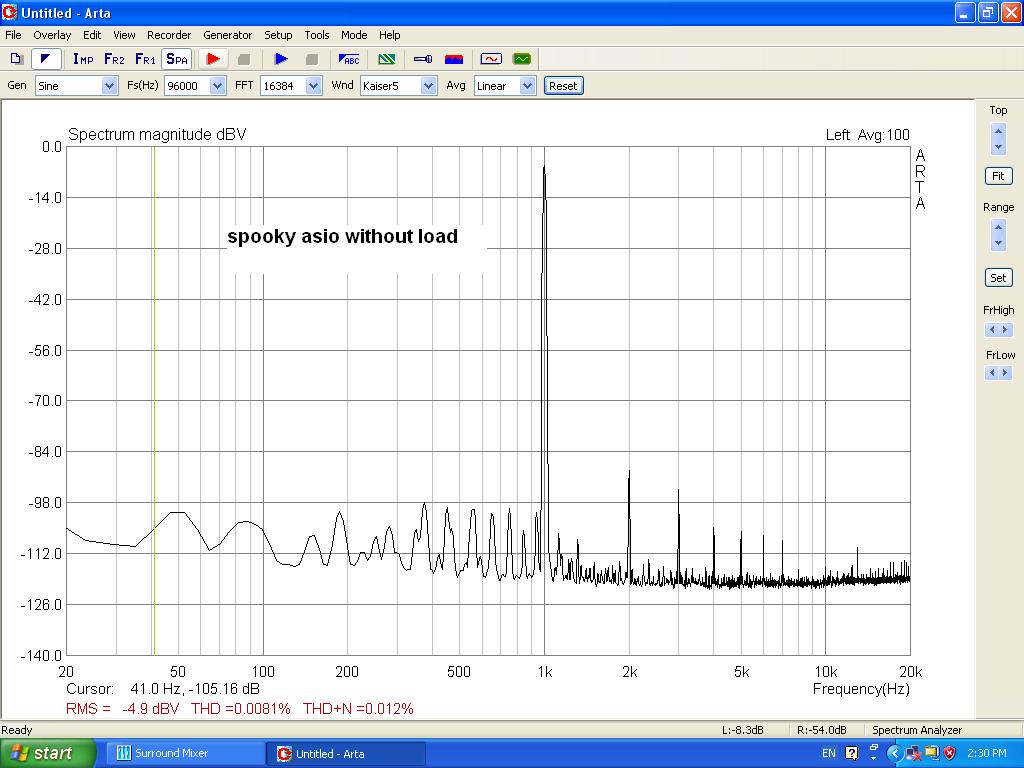Click the Fit button
This screenshot has height=768, width=1024.
[998, 176]
